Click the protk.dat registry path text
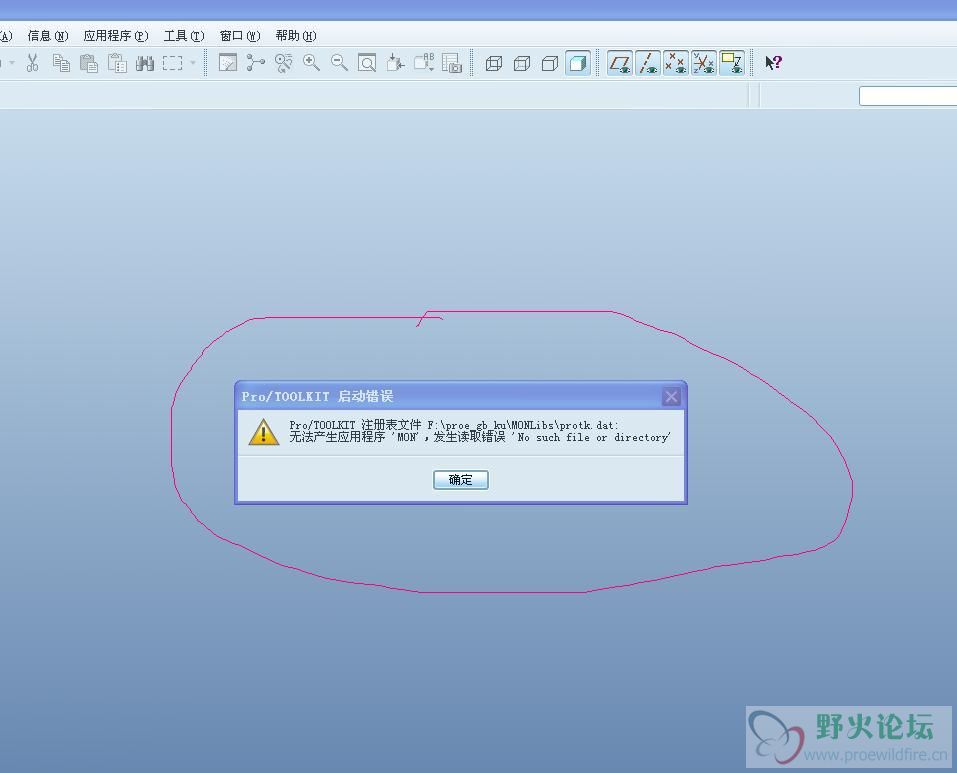The image size is (957, 773). coord(523,425)
